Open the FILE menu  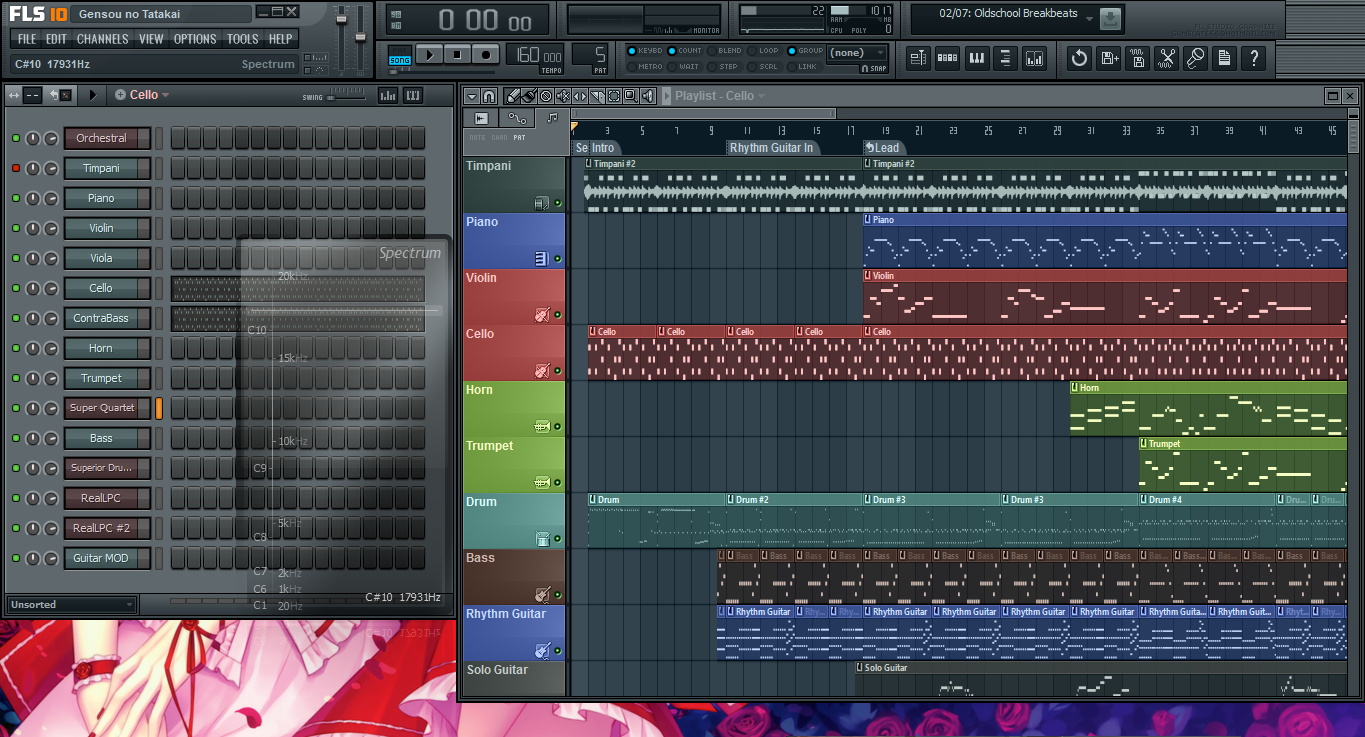click(x=27, y=39)
